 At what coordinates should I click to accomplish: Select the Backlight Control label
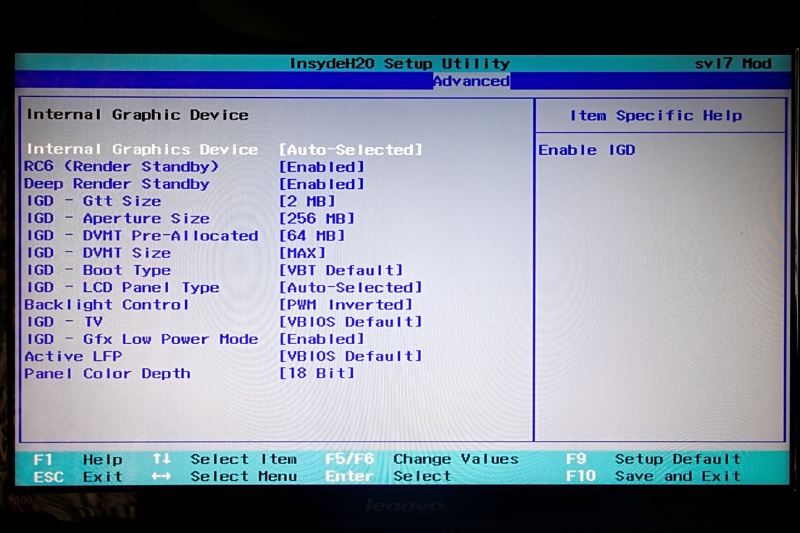click(107, 304)
